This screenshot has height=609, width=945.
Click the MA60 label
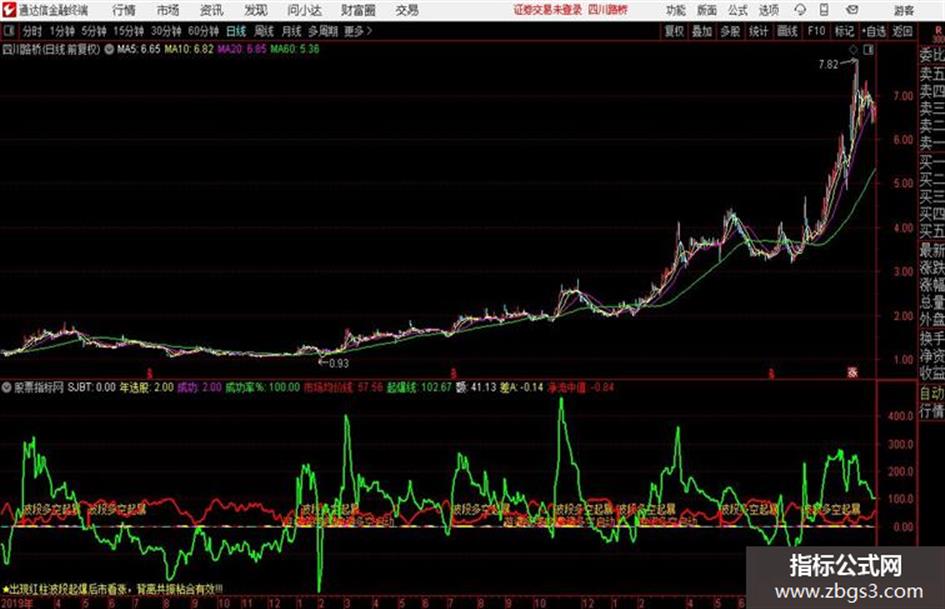pos(295,49)
